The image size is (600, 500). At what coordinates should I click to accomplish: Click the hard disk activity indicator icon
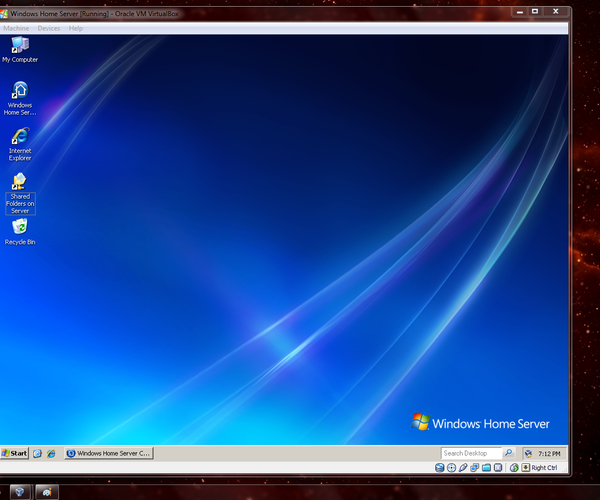coord(440,467)
